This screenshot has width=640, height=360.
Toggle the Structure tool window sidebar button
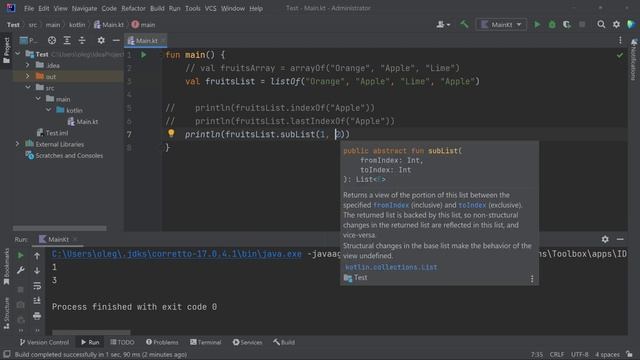6,313
